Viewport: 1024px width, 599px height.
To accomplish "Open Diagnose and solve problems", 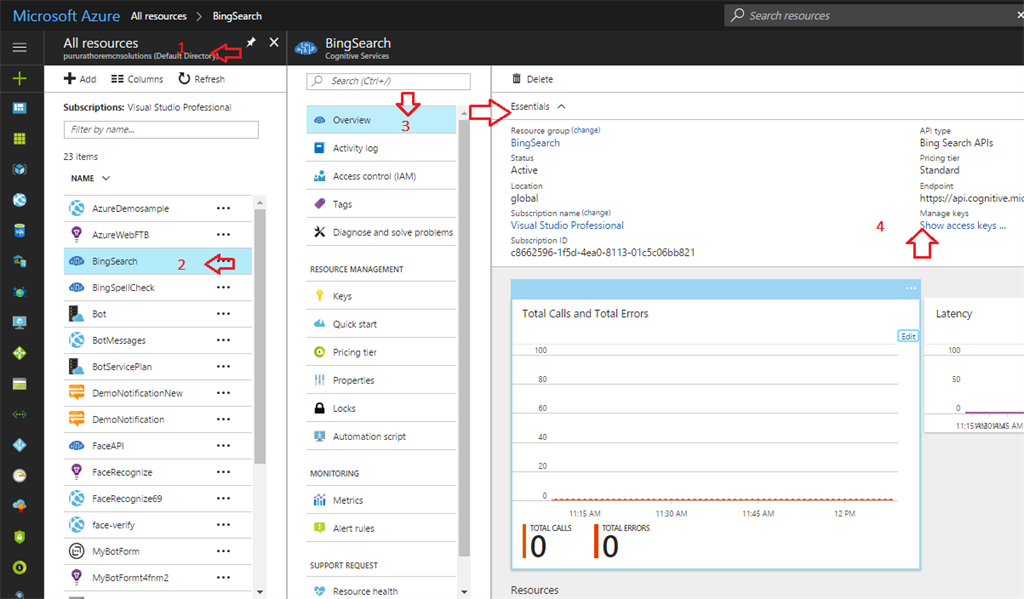I will tap(381, 233).
